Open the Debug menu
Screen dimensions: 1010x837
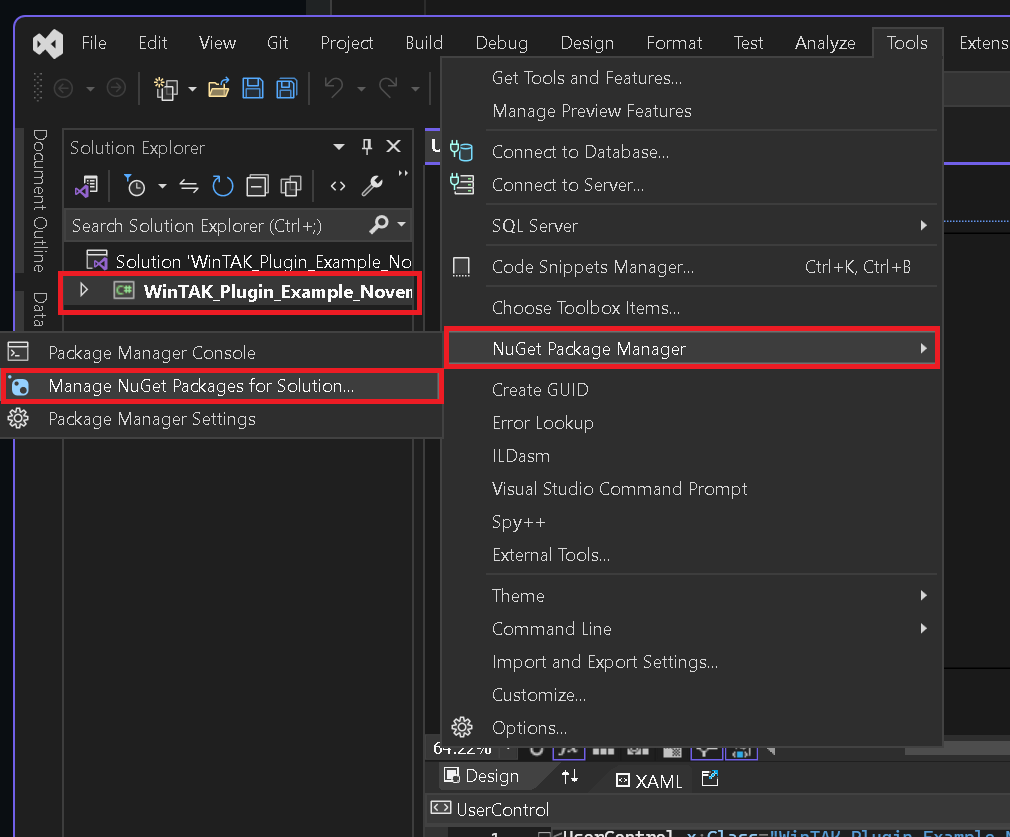[502, 43]
